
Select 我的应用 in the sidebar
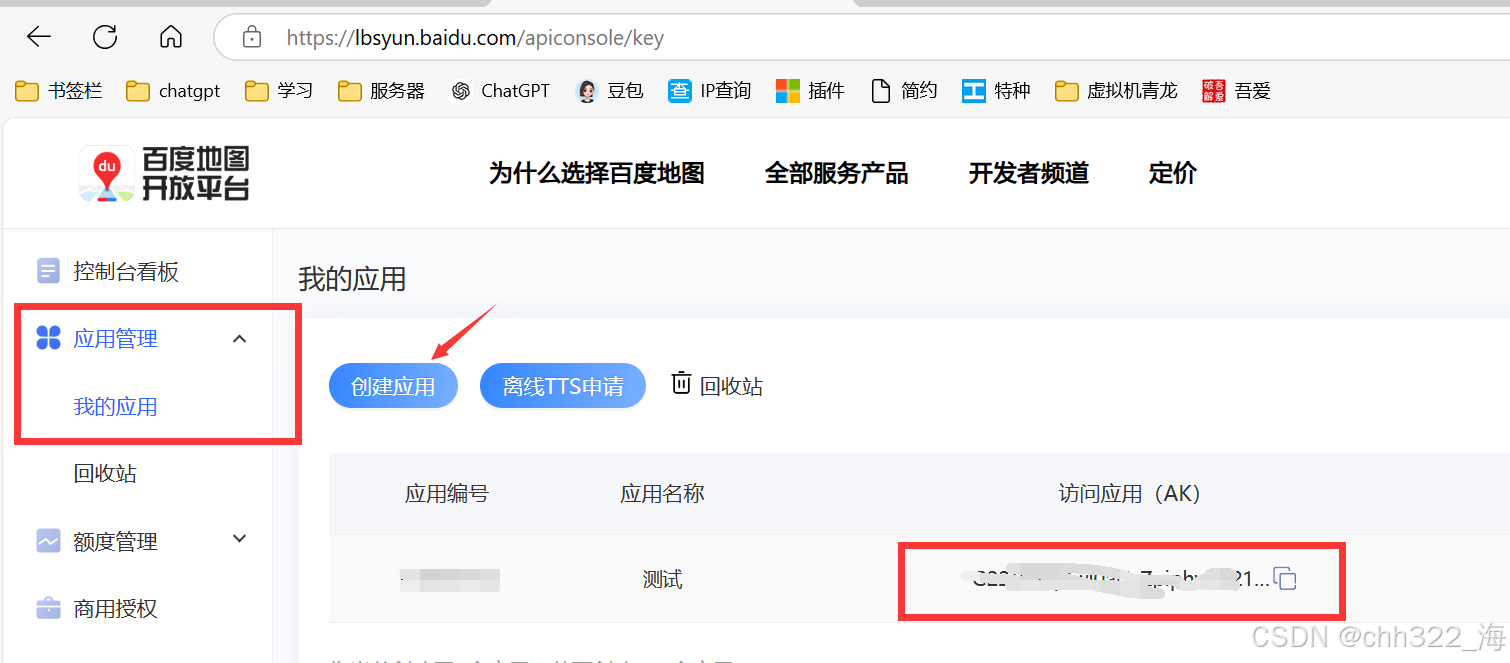115,406
